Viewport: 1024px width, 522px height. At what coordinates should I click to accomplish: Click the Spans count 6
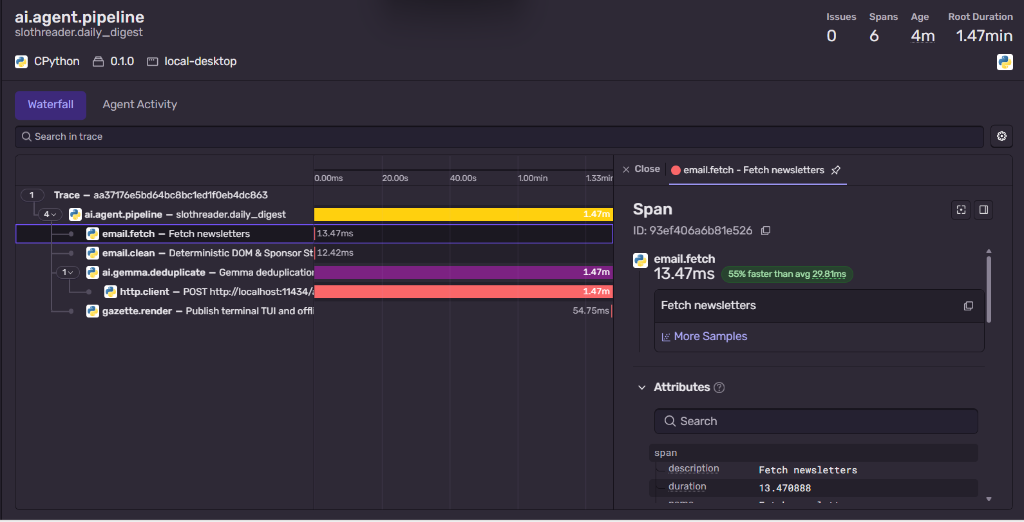click(874, 36)
